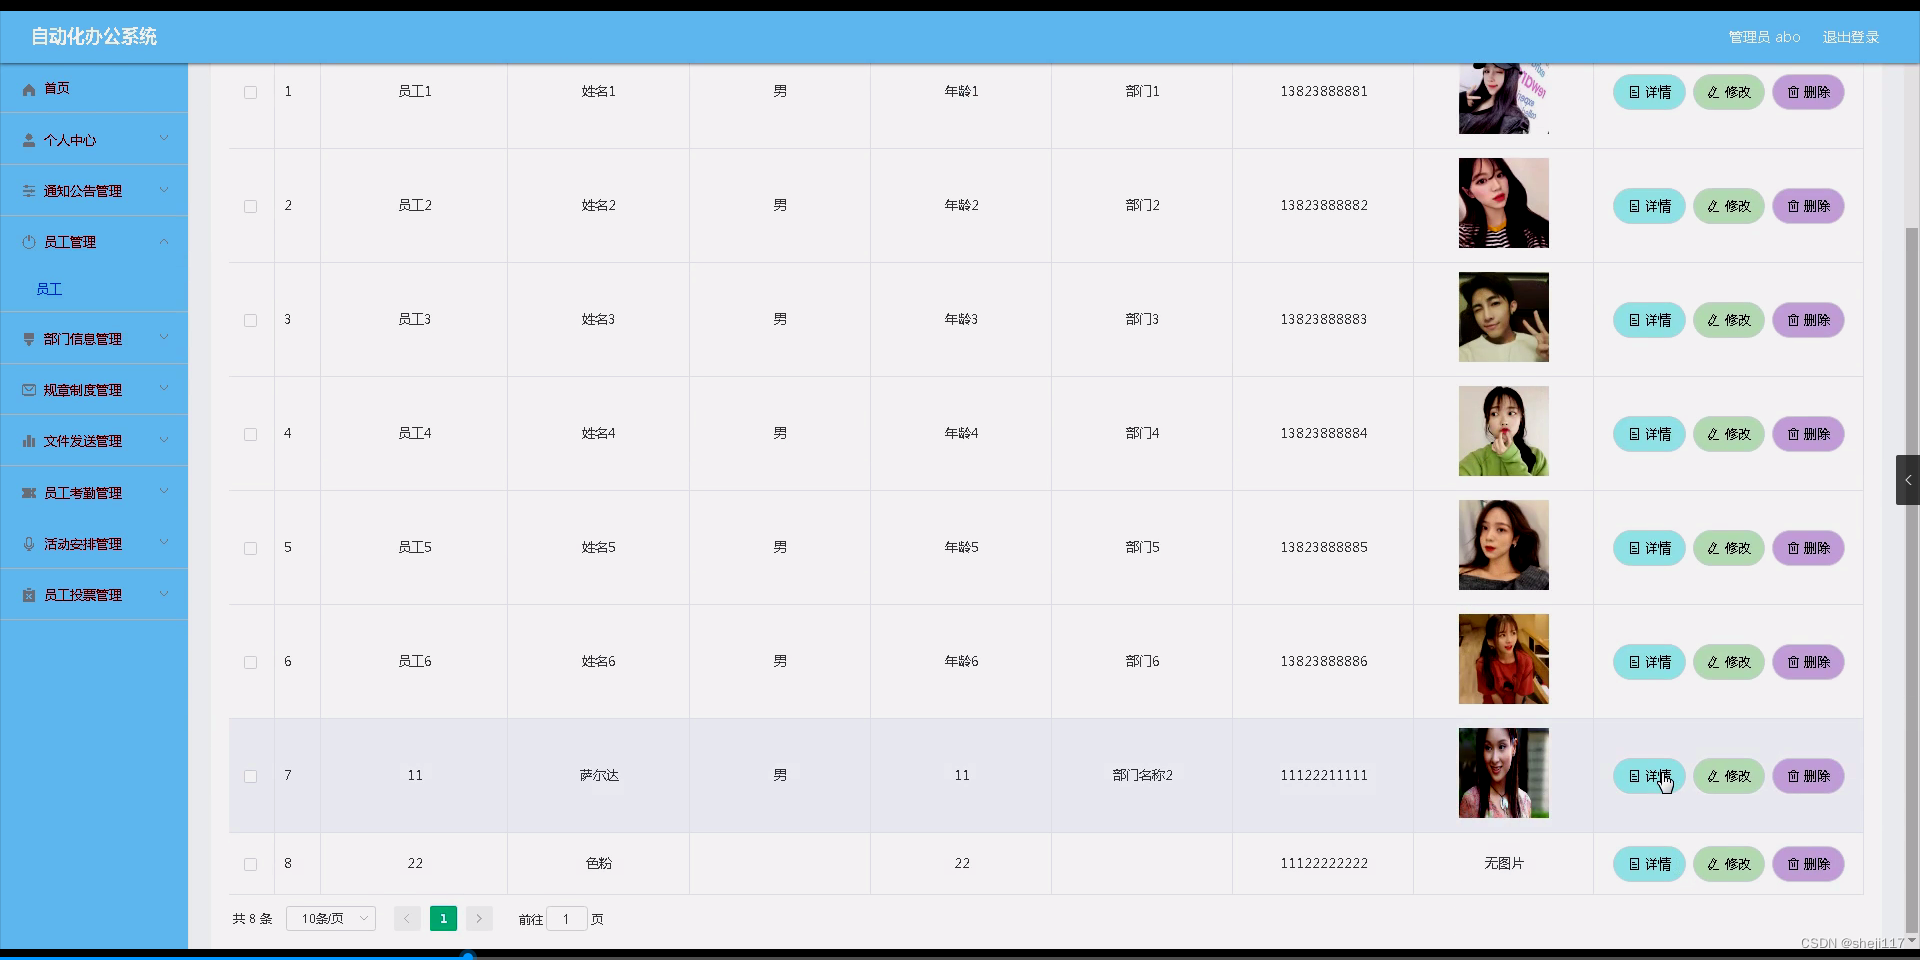Check the checkbox for 员工1 row

(x=250, y=92)
